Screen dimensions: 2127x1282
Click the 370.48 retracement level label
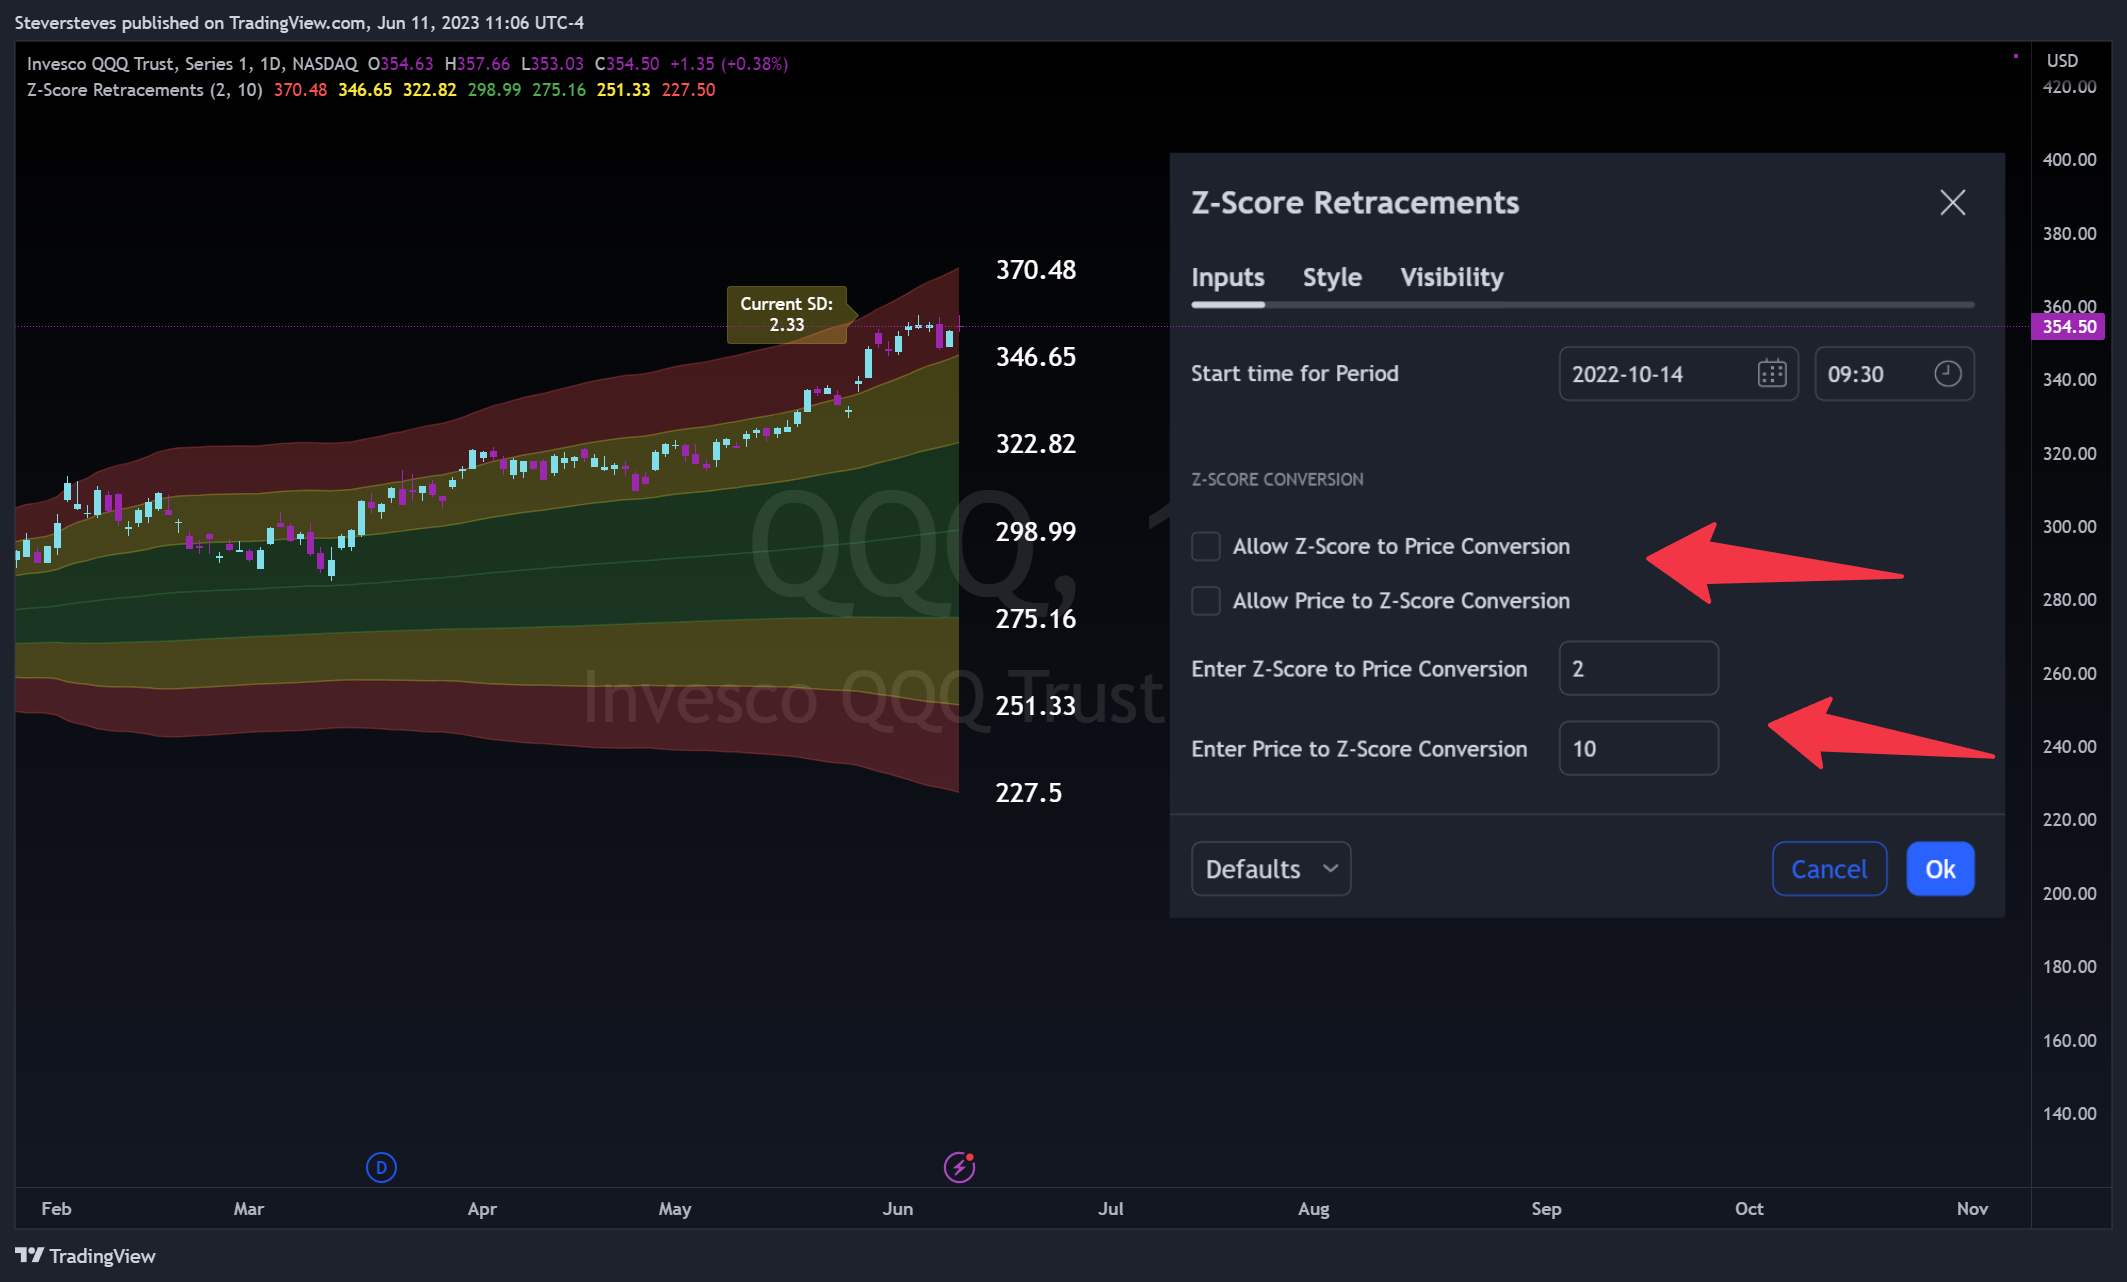(1035, 270)
